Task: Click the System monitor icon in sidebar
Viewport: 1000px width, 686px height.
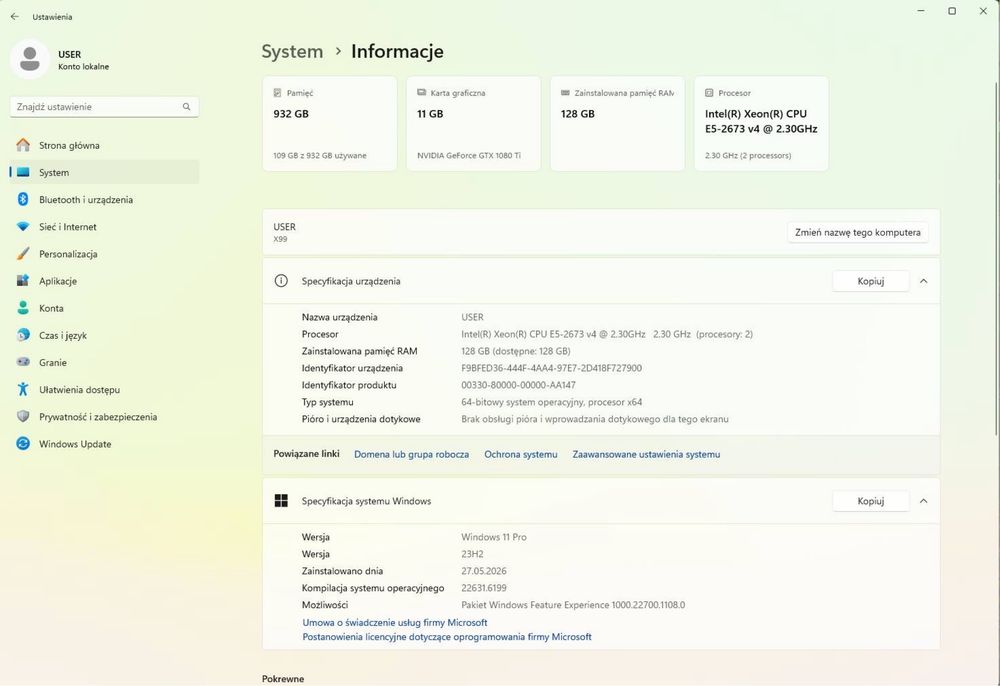Action: point(23,172)
